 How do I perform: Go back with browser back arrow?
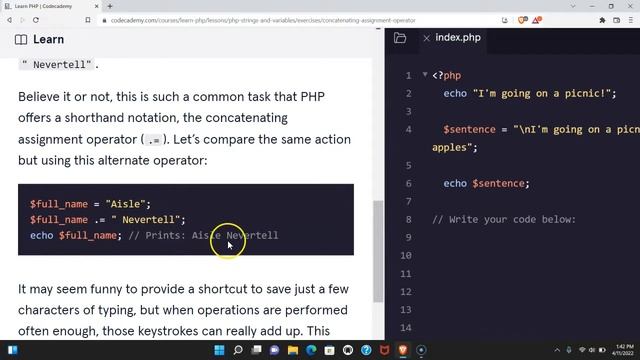tap(9, 20)
